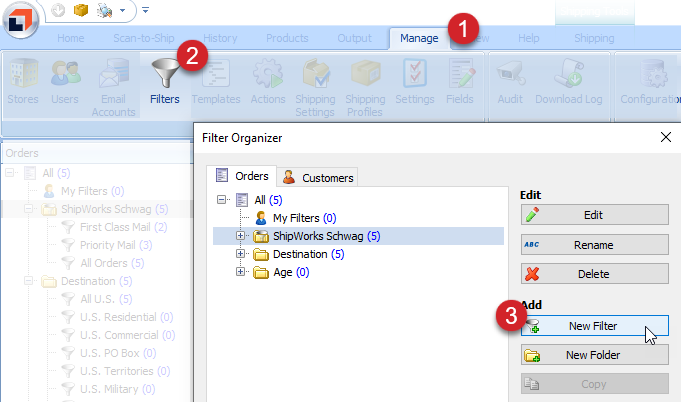Open the Configuration ribbon button

(x=650, y=83)
